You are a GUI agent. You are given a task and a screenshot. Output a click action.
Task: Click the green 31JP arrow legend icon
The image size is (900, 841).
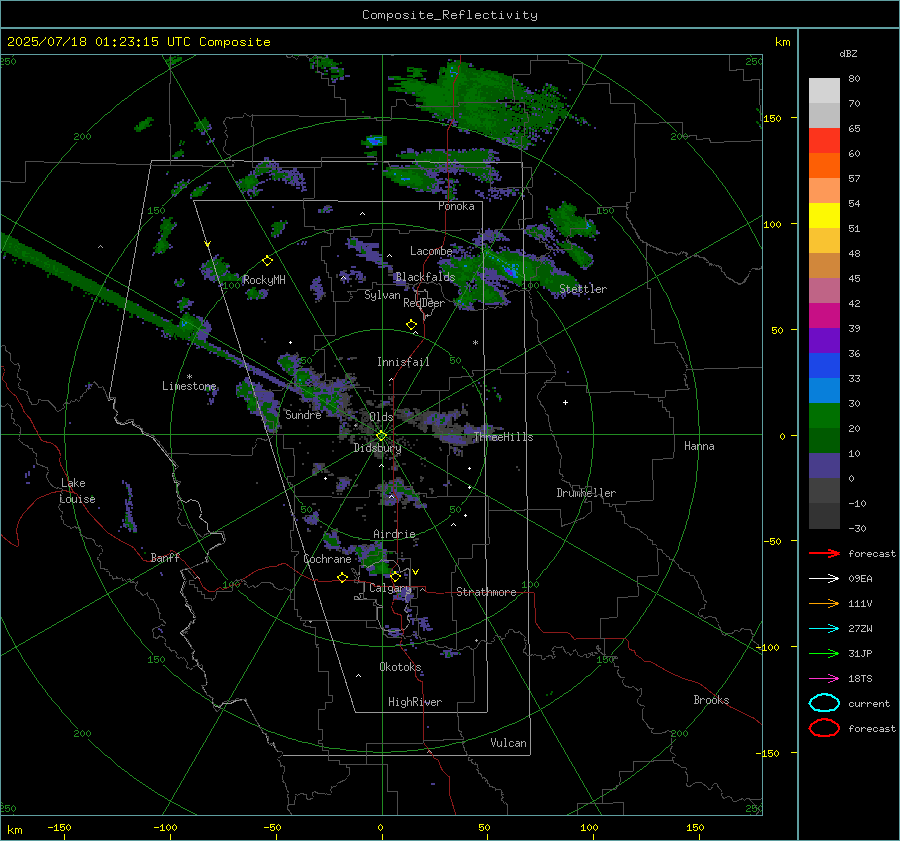tap(824, 653)
